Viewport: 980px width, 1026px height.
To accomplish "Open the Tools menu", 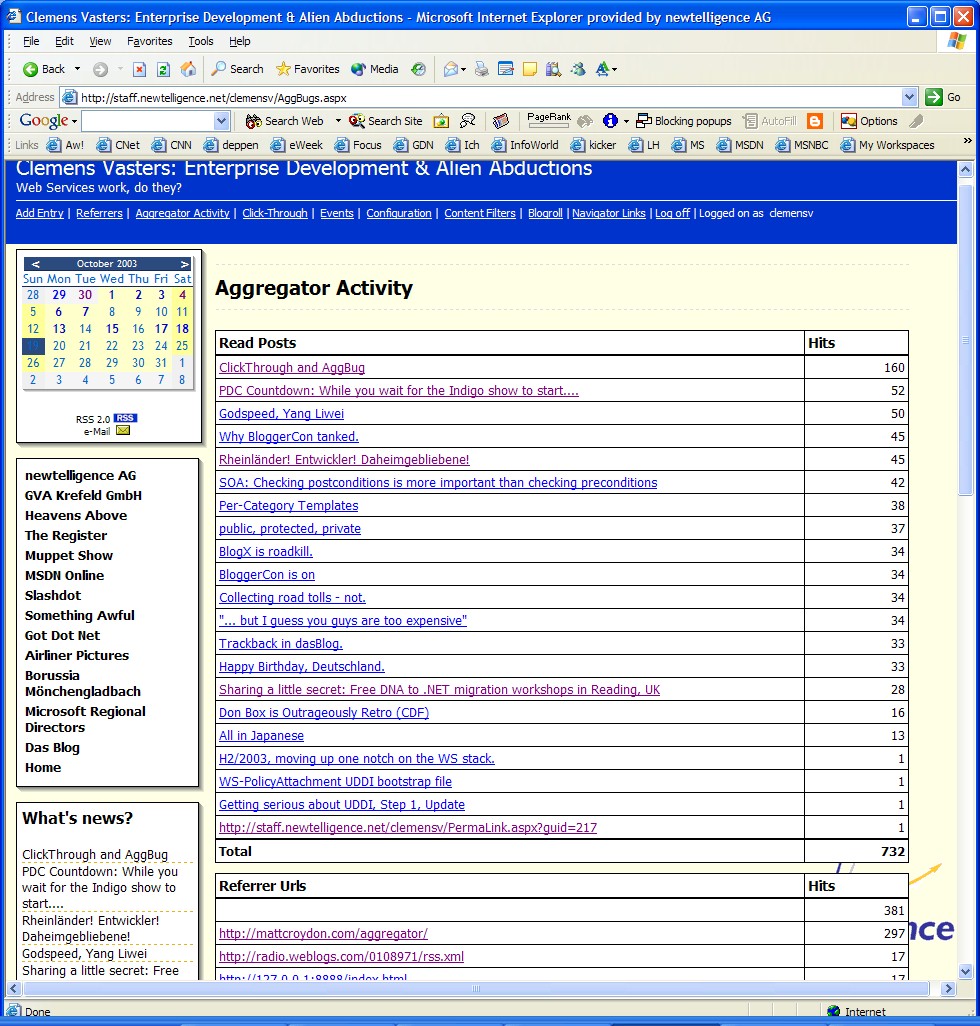I will [x=201, y=41].
